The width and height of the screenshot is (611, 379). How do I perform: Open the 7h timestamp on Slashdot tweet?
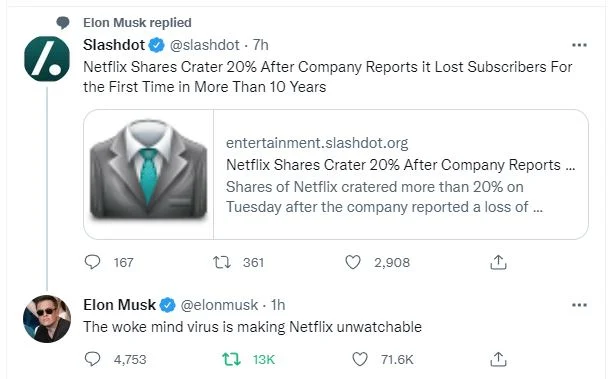tap(261, 45)
